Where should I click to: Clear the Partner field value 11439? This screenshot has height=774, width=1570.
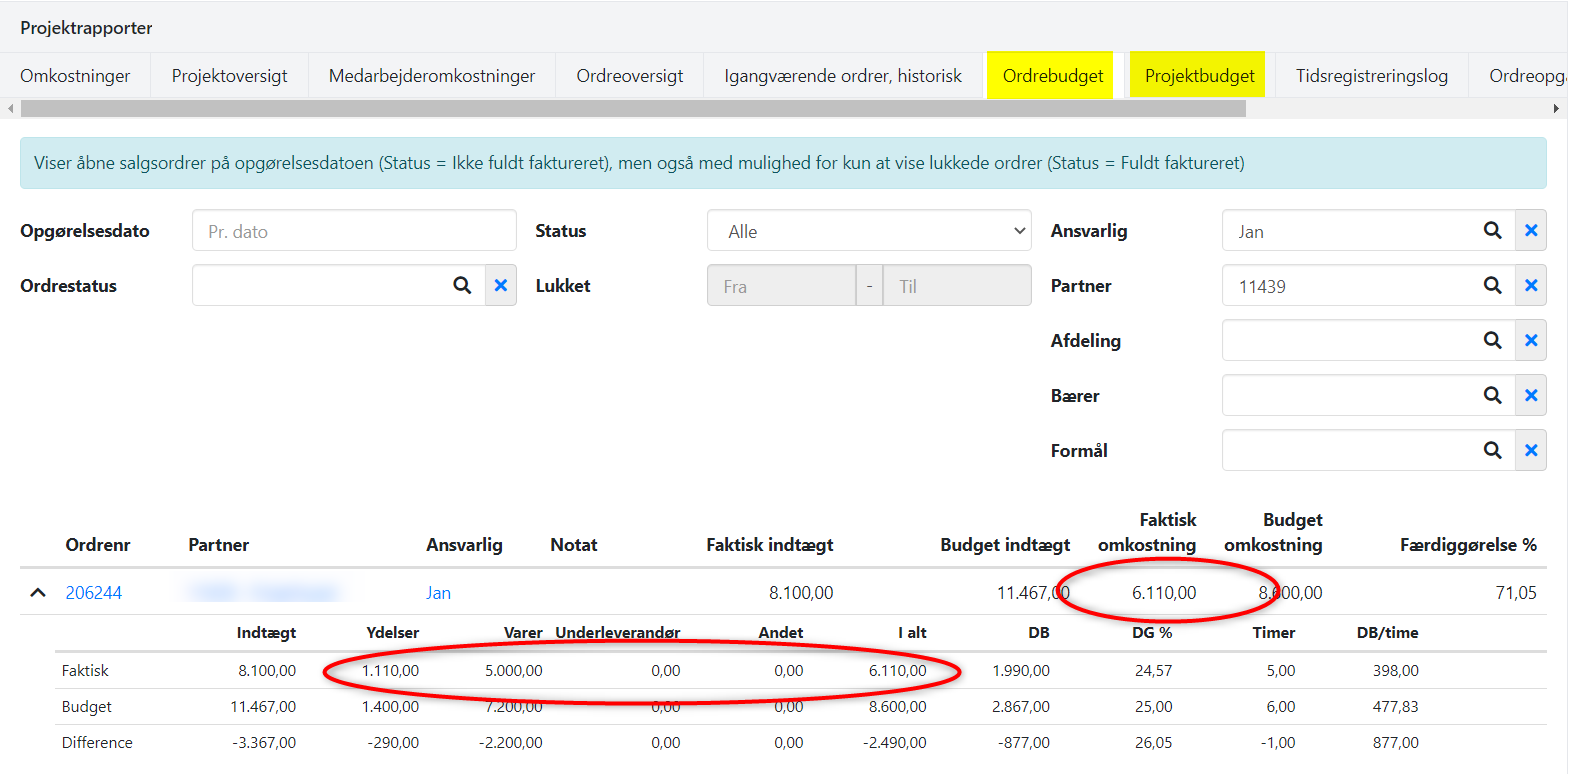[x=1530, y=286]
